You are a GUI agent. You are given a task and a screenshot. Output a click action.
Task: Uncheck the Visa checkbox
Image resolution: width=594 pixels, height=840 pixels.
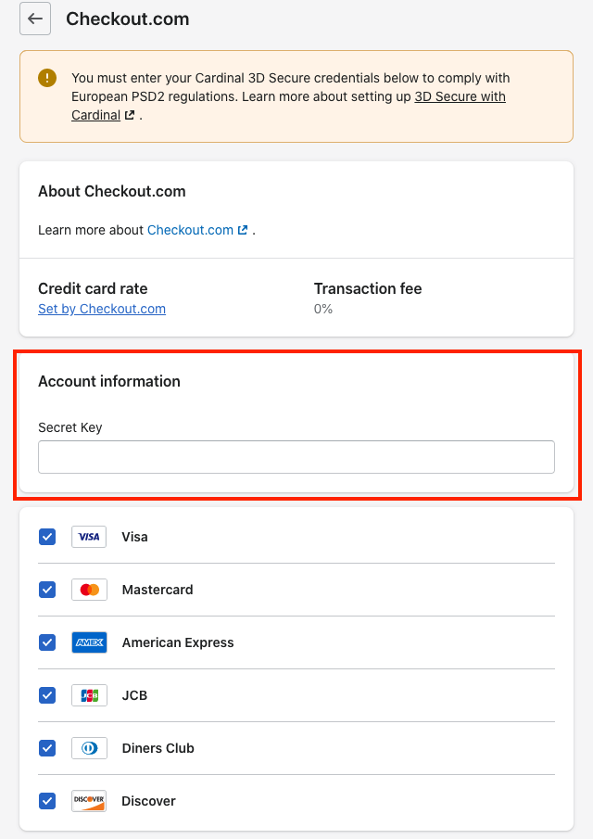coord(47,537)
